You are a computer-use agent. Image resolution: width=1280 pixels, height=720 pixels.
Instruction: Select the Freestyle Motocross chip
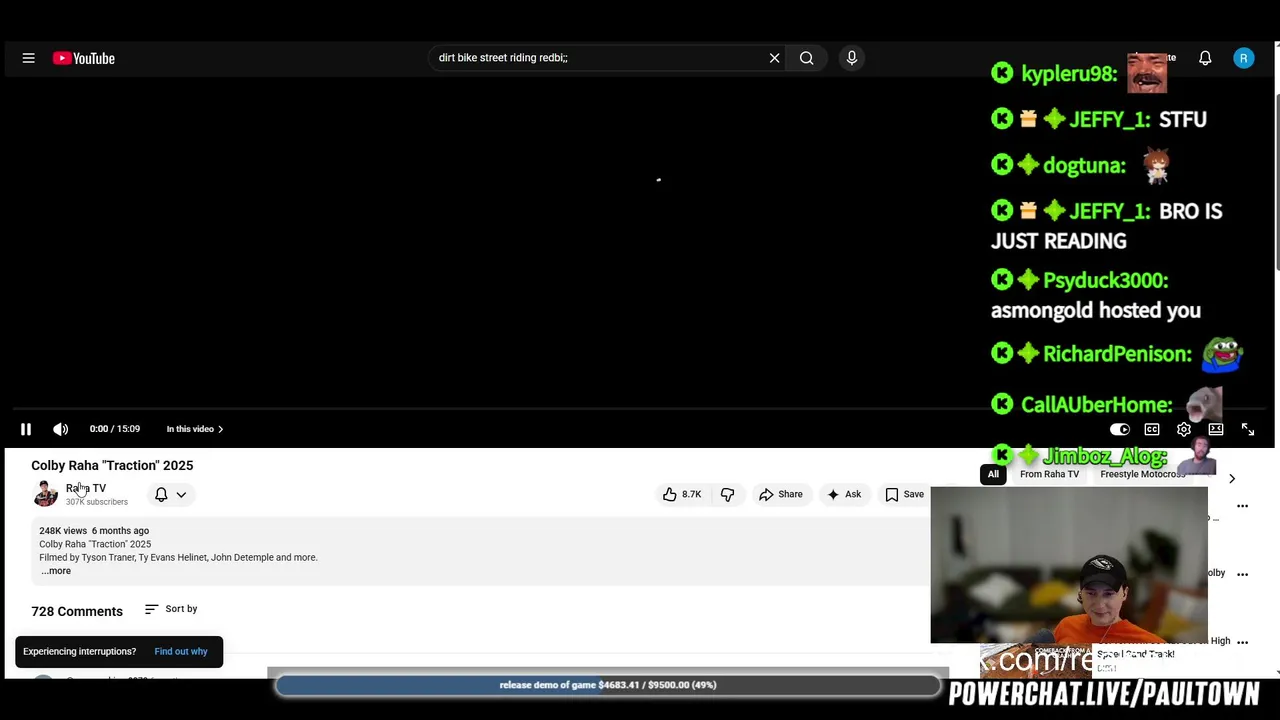pyautogui.click(x=1142, y=474)
